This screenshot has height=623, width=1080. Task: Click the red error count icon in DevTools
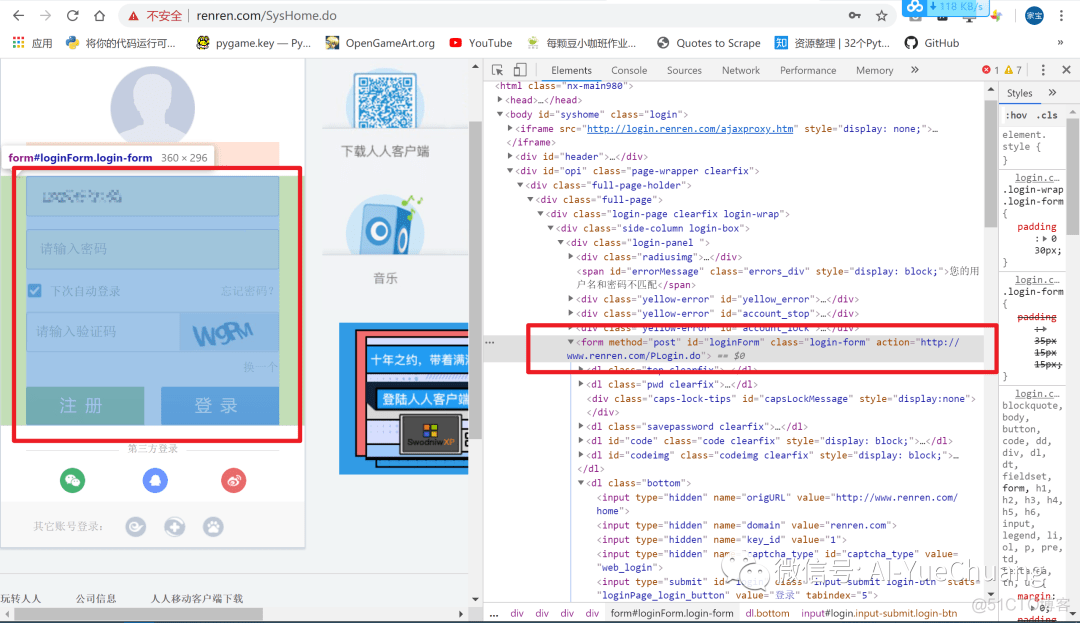click(986, 70)
